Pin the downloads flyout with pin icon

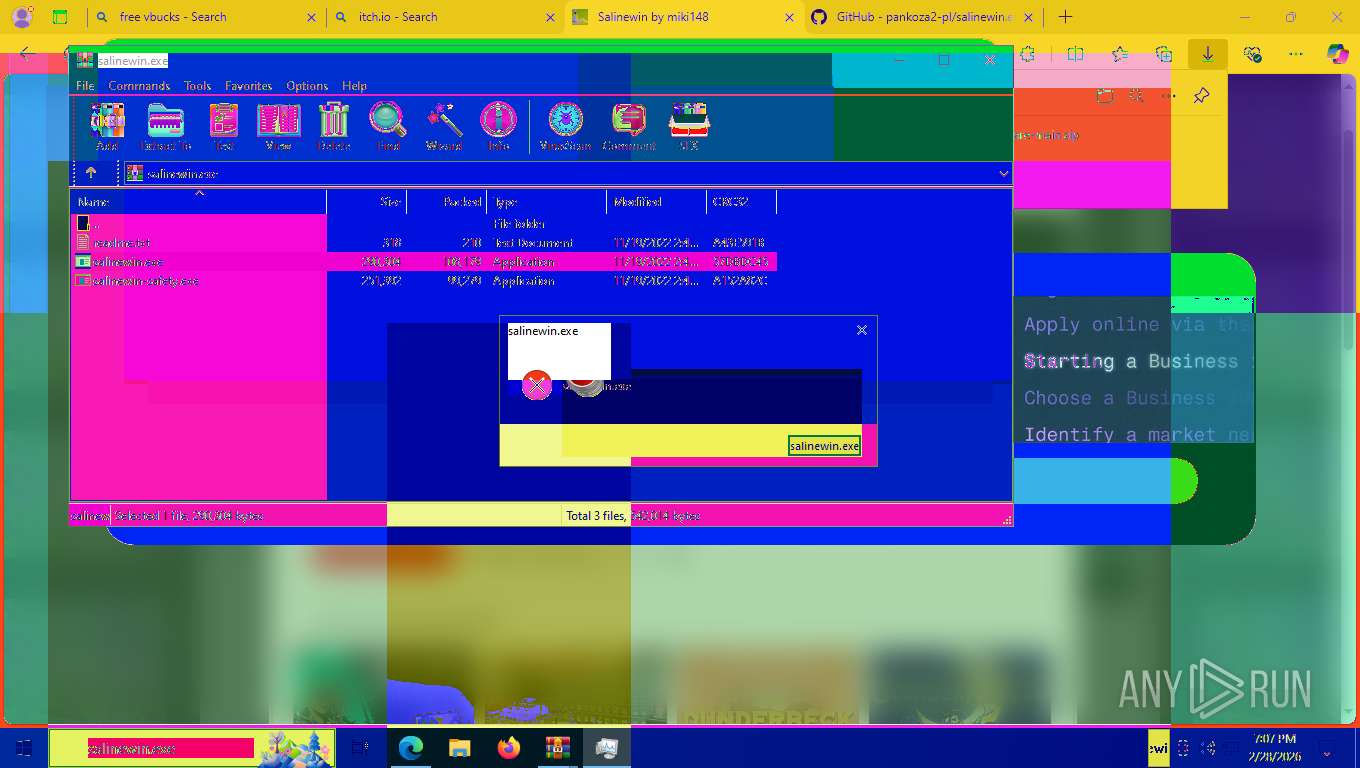point(1202,96)
